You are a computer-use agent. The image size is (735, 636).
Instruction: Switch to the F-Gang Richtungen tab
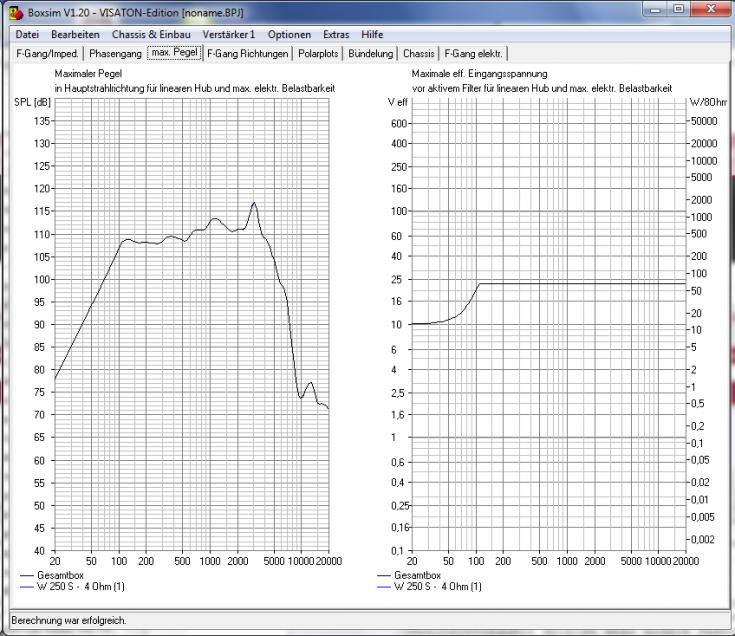(x=248, y=53)
